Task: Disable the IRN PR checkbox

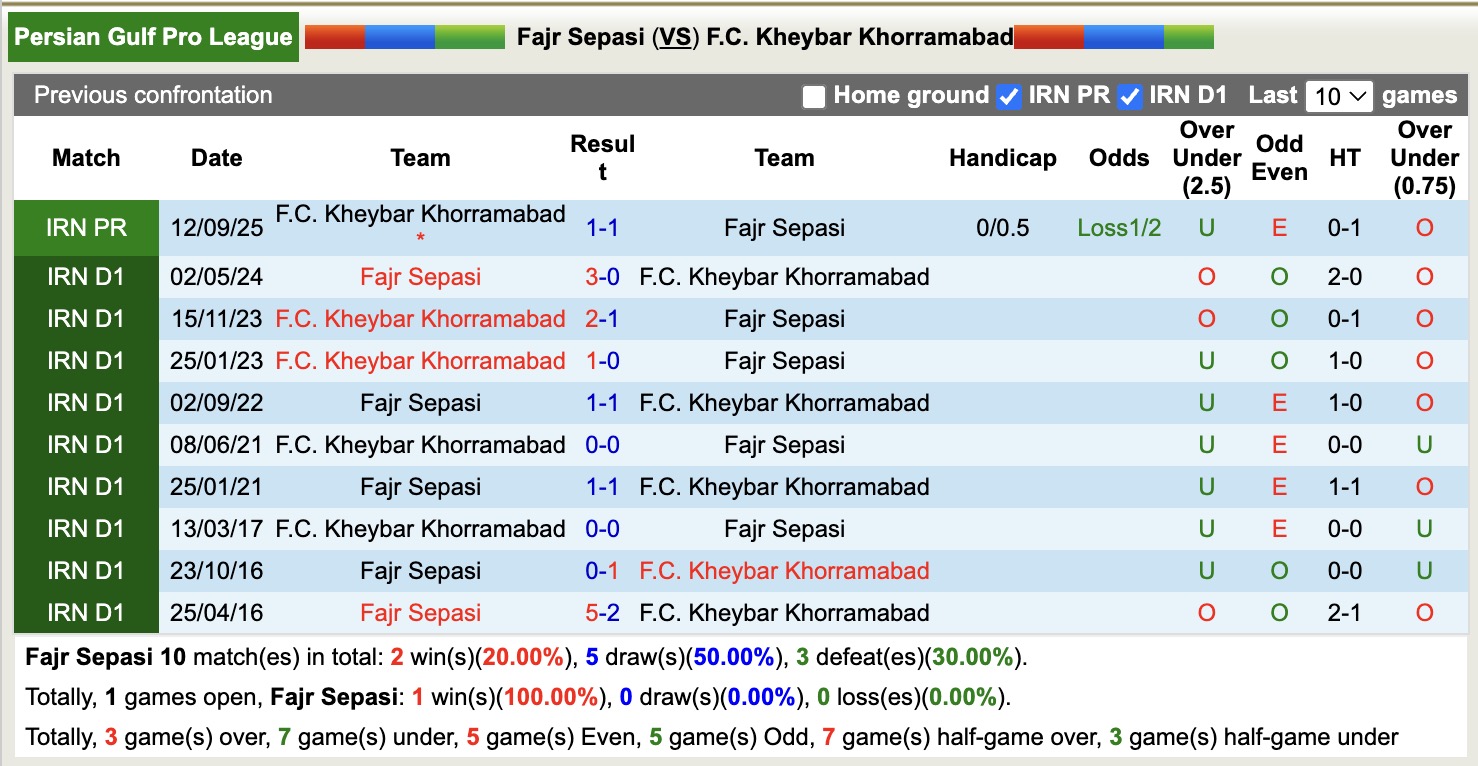Action: [1009, 96]
